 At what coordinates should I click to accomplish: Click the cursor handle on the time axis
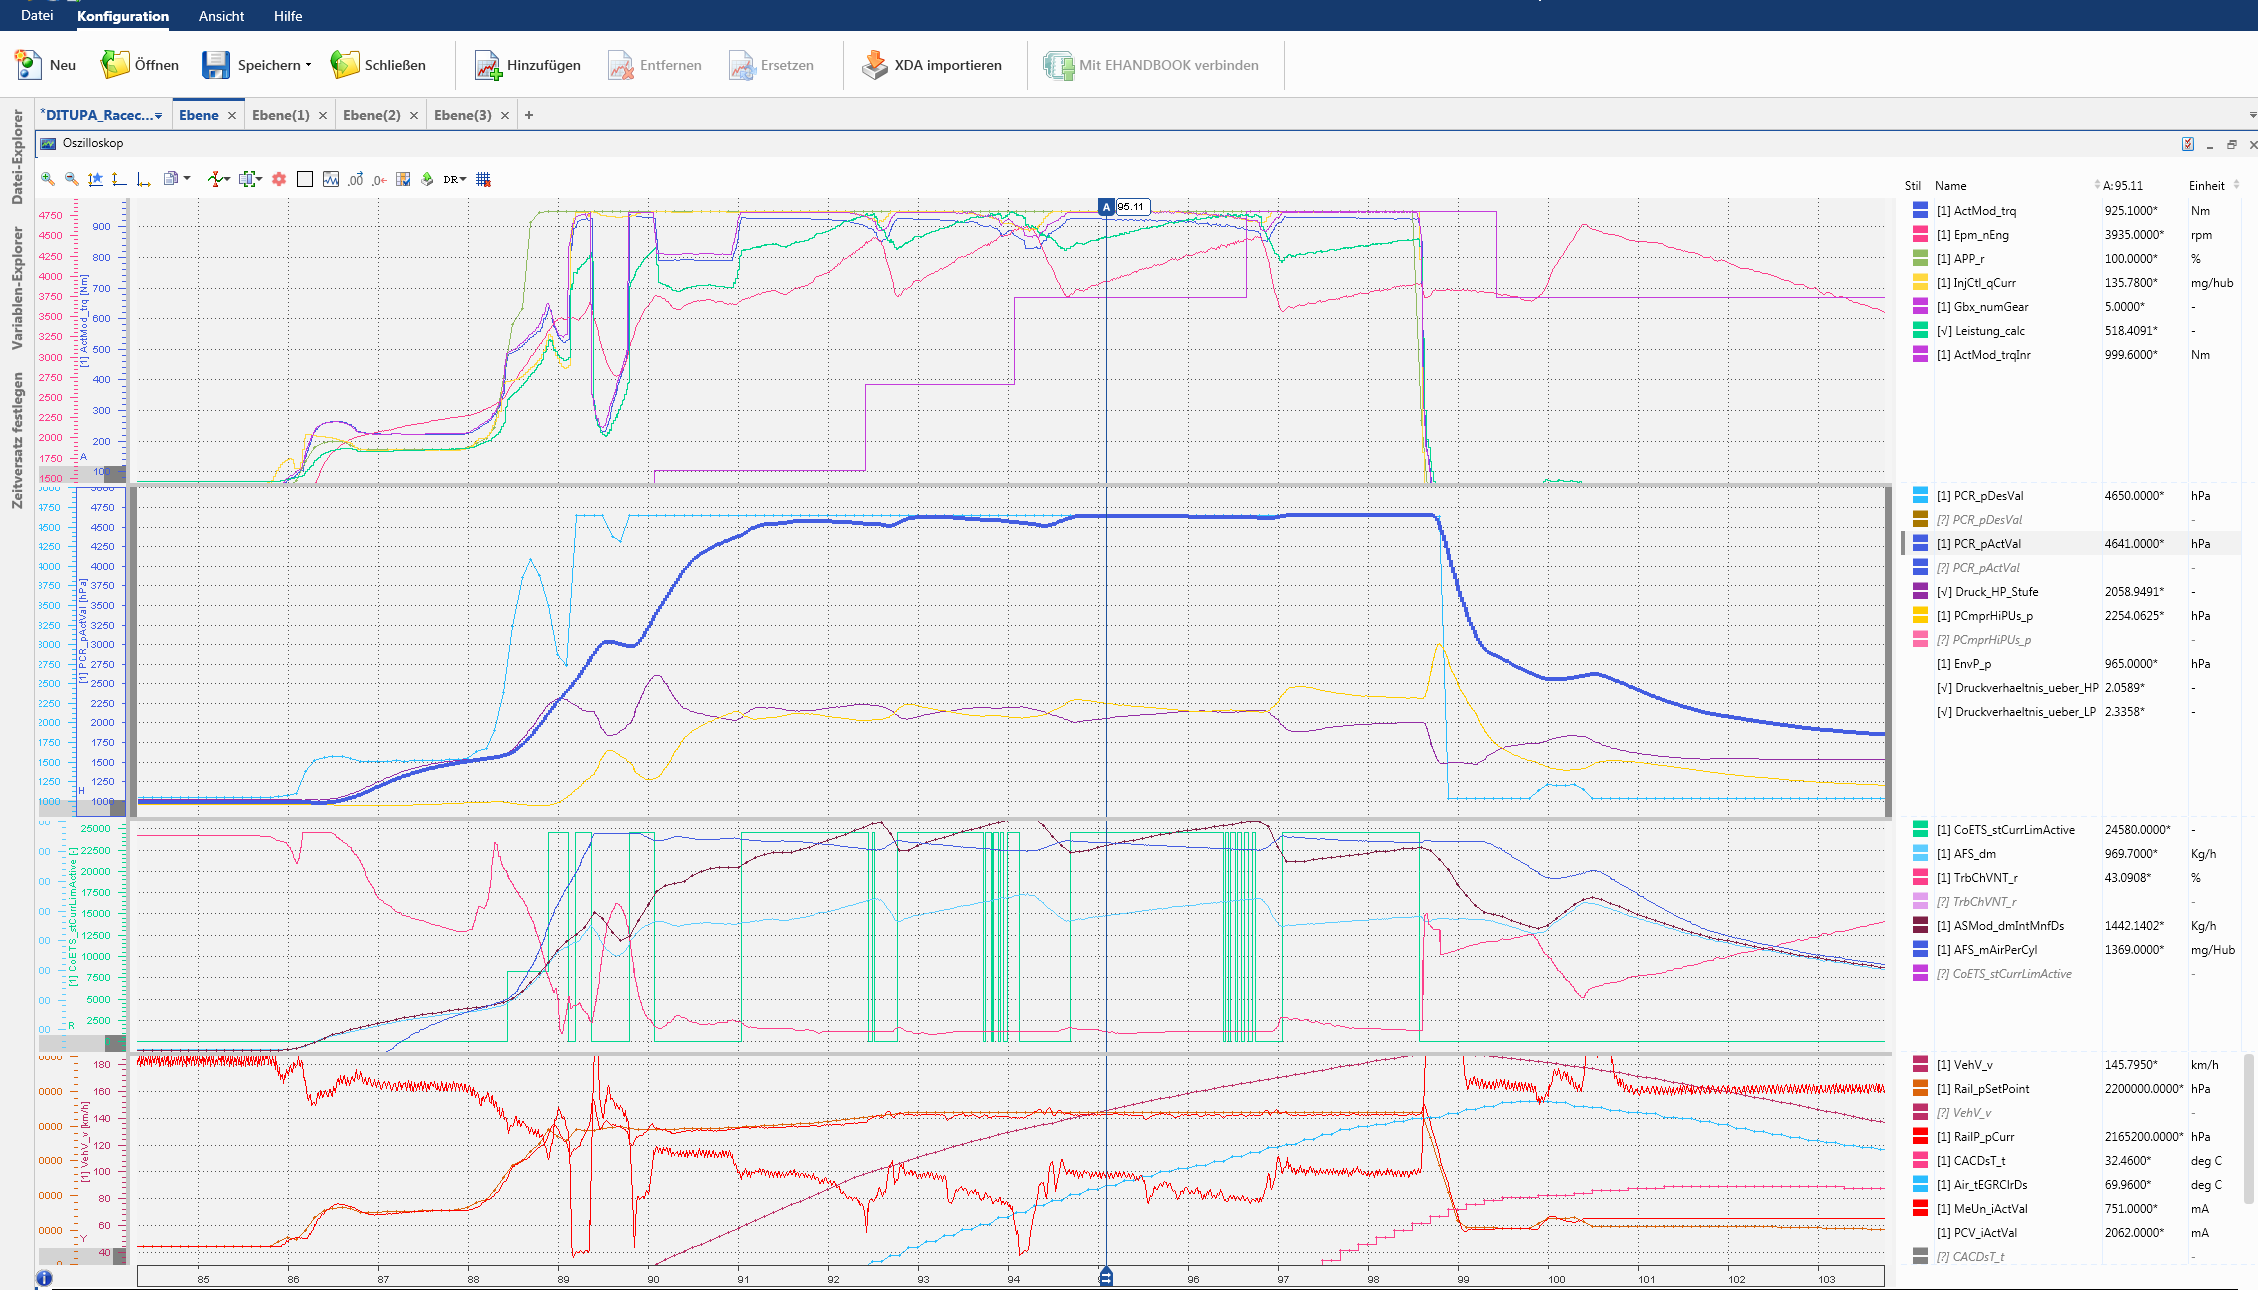1106,1277
